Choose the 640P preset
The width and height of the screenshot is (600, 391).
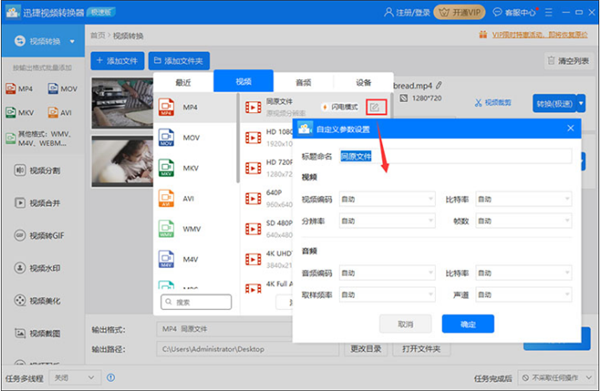click(268, 198)
